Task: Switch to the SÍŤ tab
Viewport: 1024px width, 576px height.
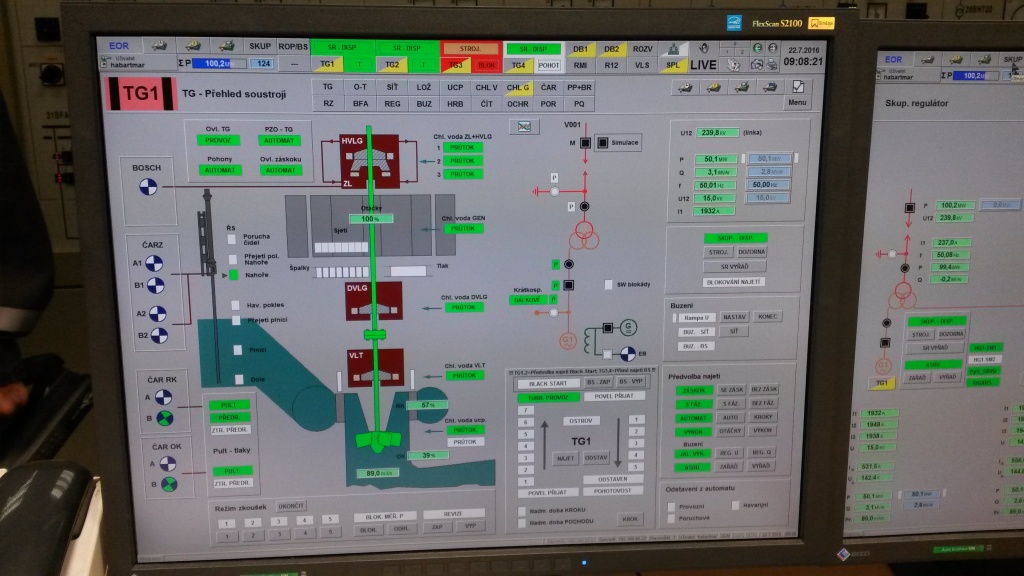Action: [392, 87]
